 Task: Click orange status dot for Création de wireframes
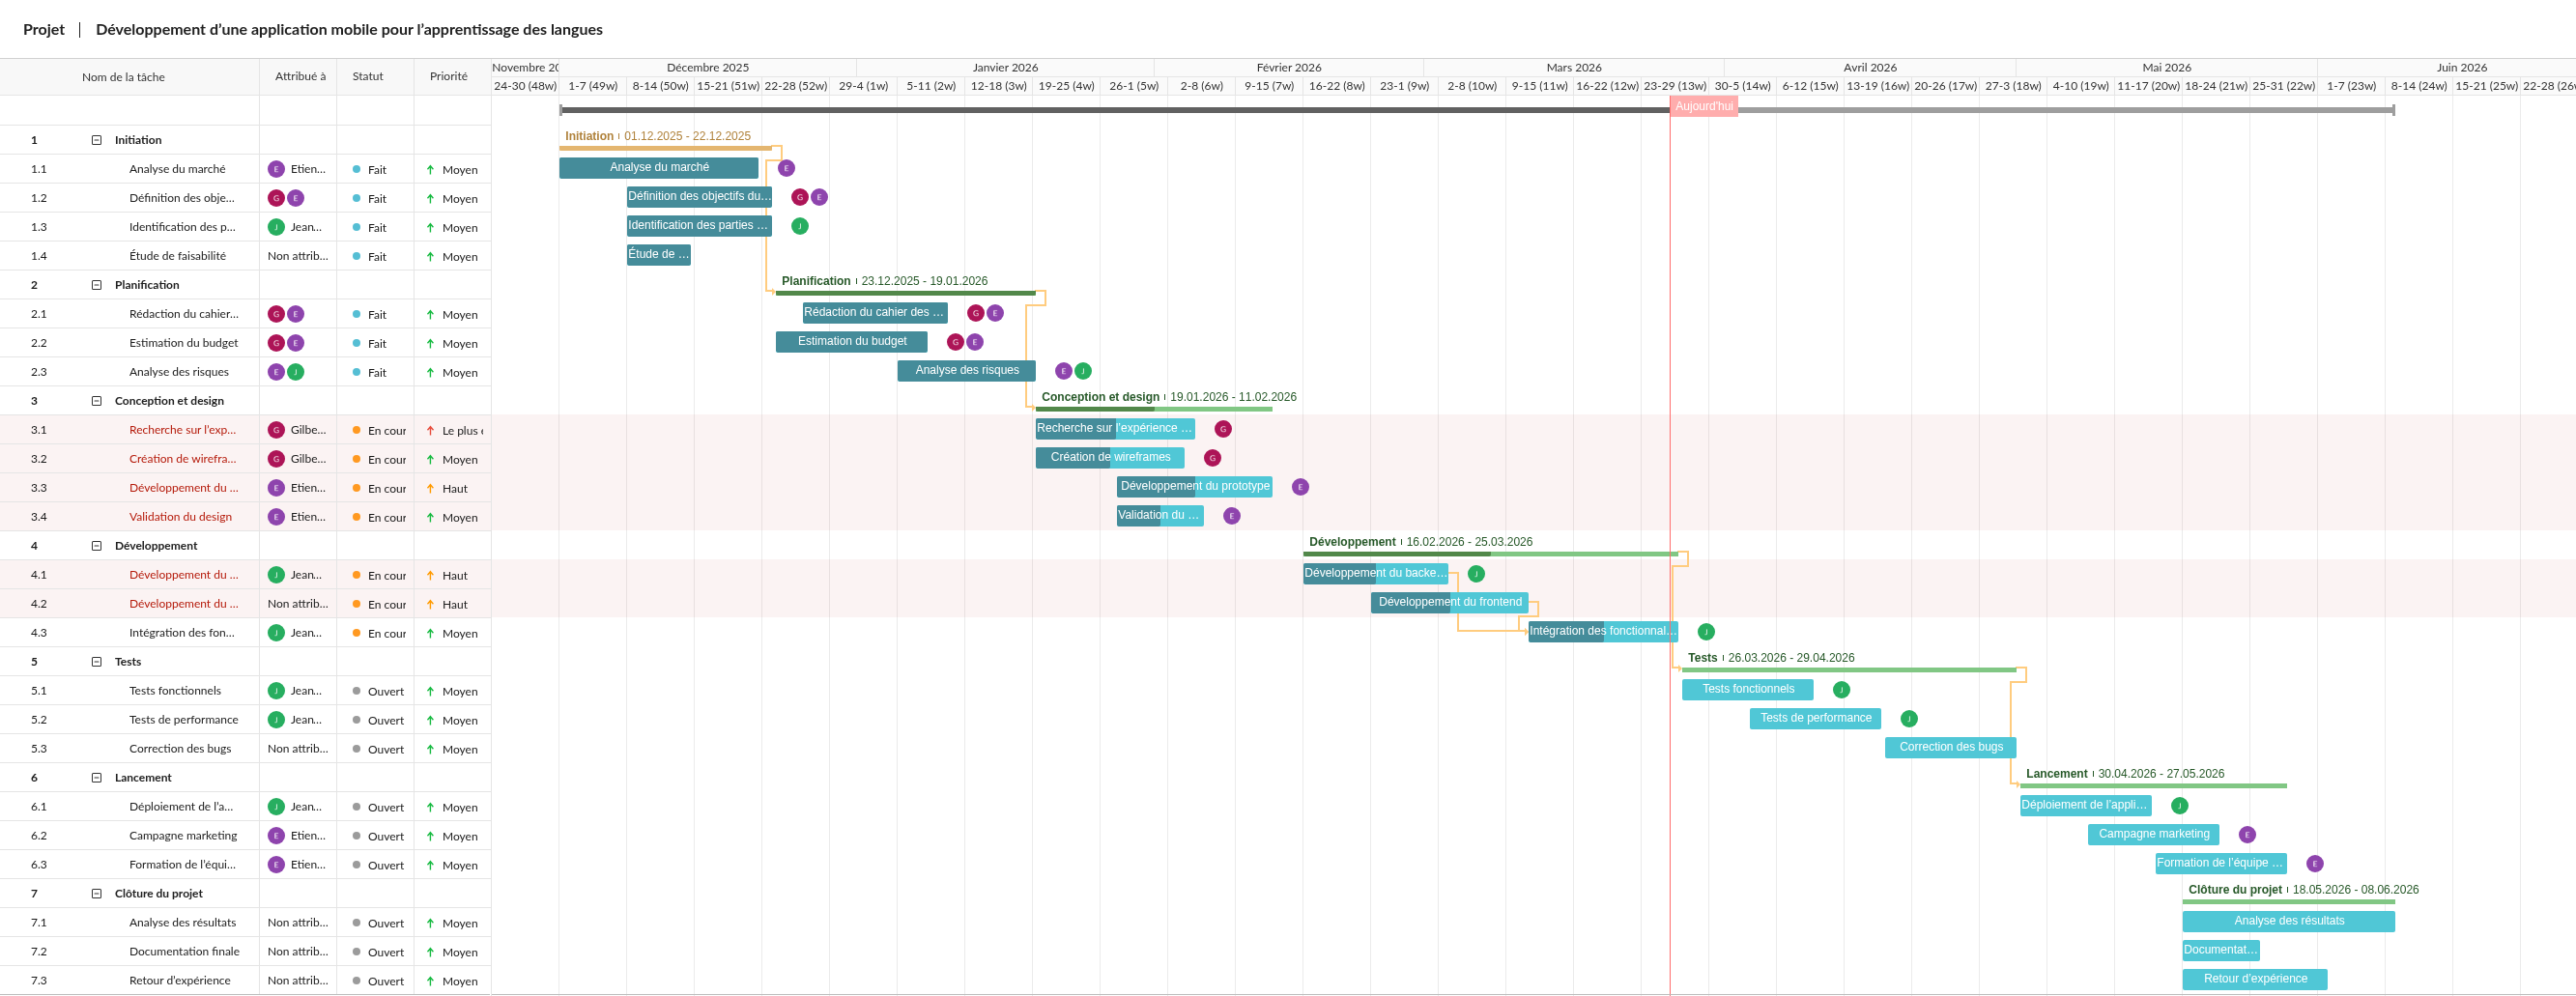(357, 460)
